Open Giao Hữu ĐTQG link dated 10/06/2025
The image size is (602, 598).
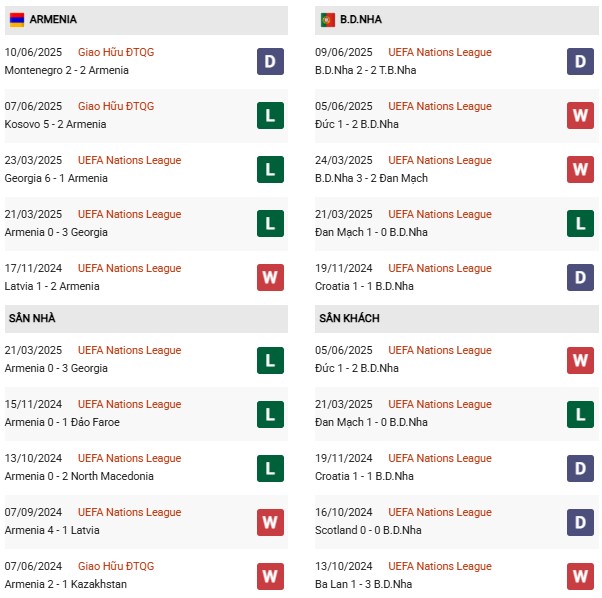tap(116, 52)
